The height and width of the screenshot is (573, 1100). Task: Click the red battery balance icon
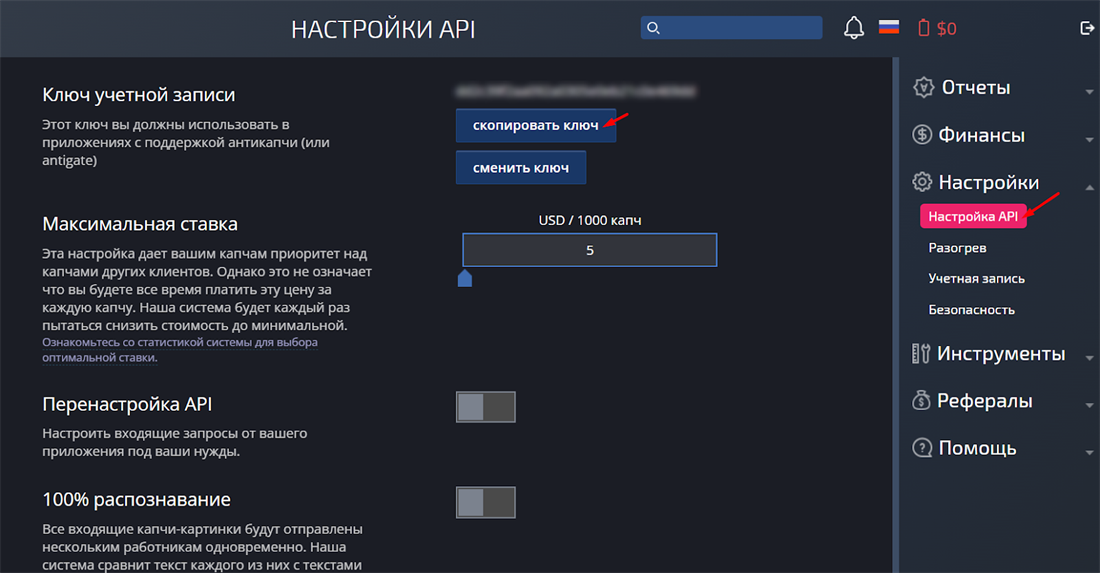click(924, 28)
